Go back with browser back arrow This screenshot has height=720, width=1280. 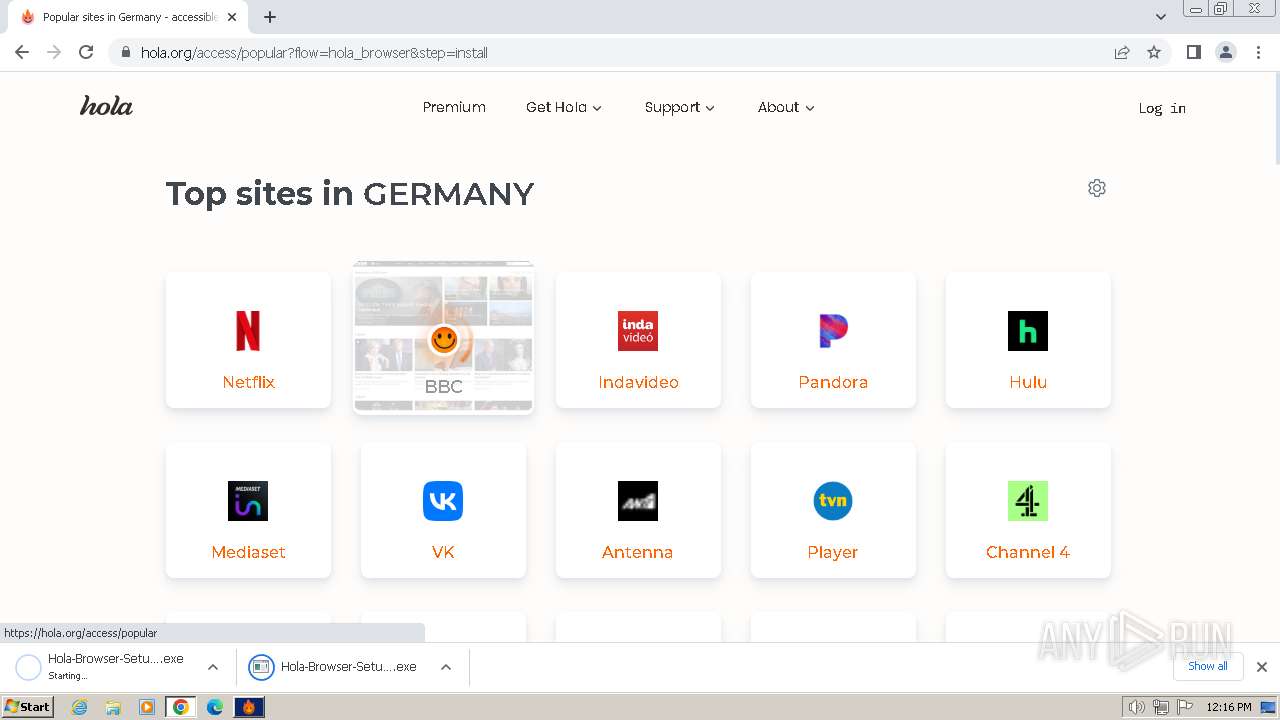(x=22, y=52)
